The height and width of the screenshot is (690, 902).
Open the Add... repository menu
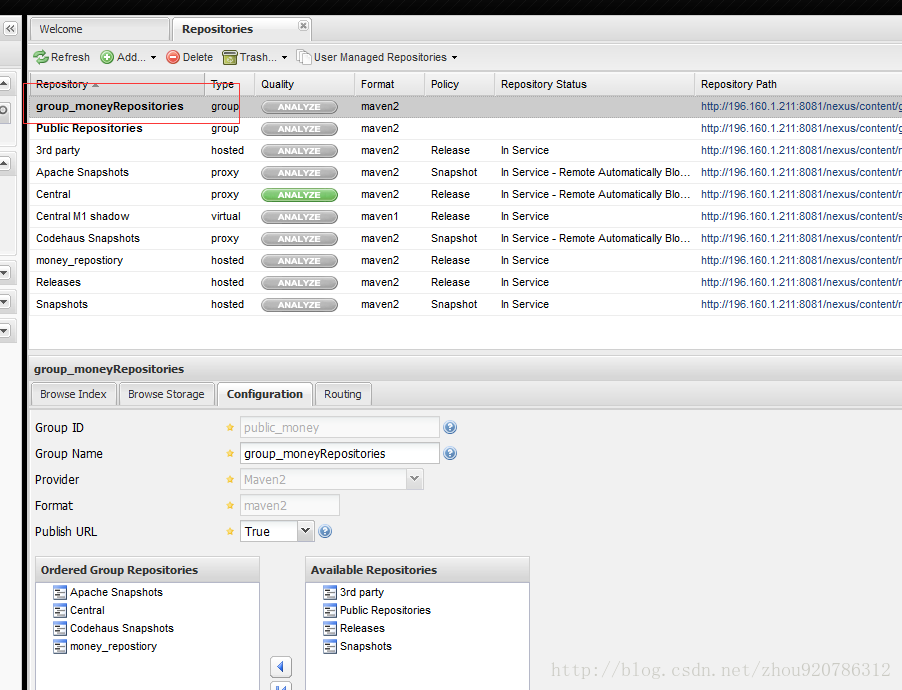click(128, 57)
